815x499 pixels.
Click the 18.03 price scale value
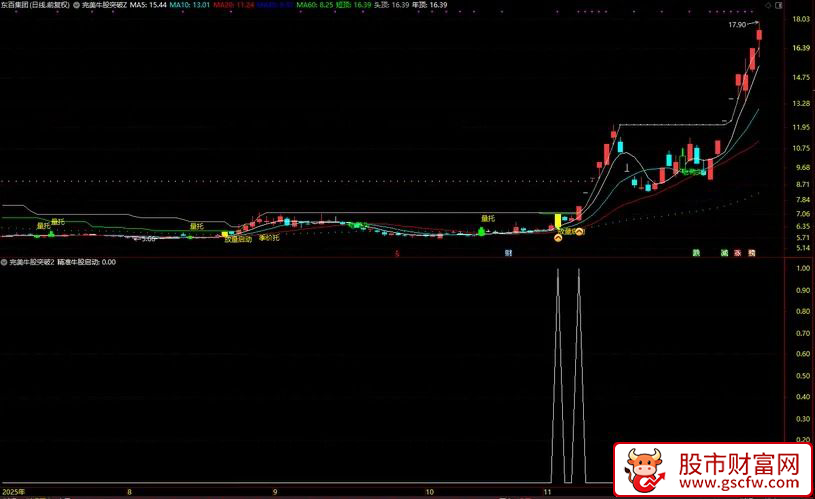click(801, 19)
